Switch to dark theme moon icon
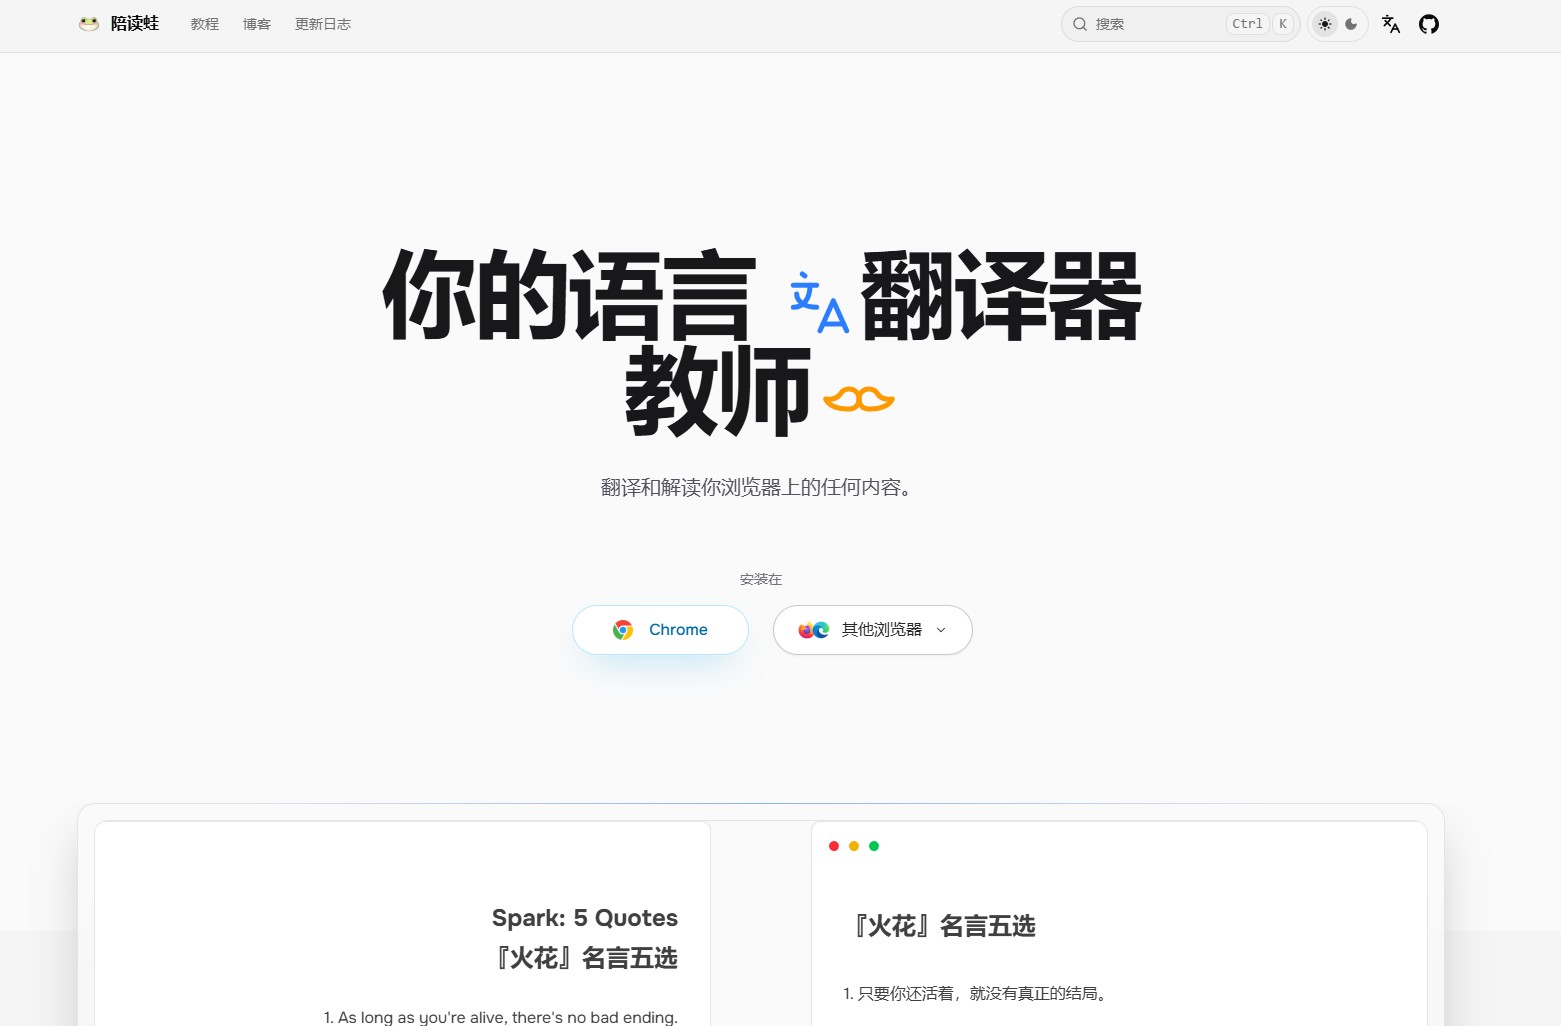1561x1026 pixels. pyautogui.click(x=1351, y=24)
